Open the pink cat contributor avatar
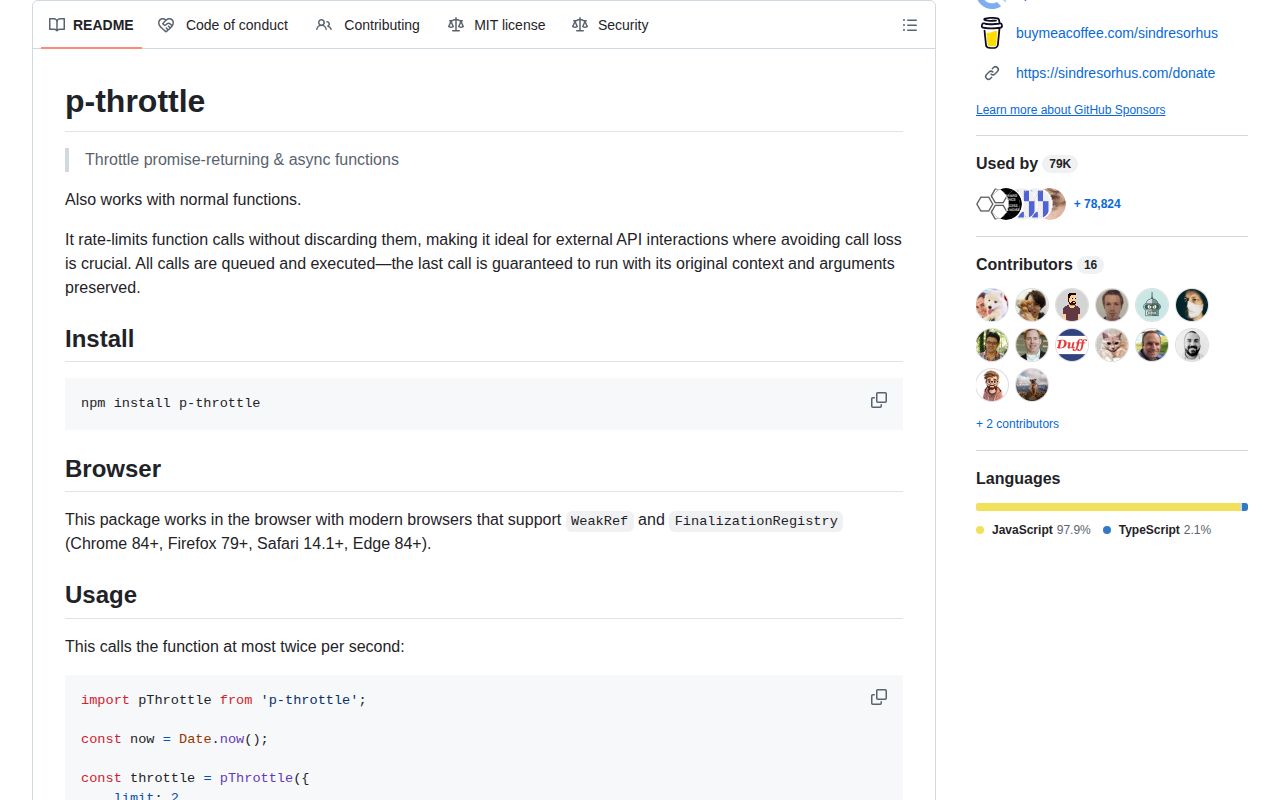This screenshot has height=800, width=1280. 1112,345
